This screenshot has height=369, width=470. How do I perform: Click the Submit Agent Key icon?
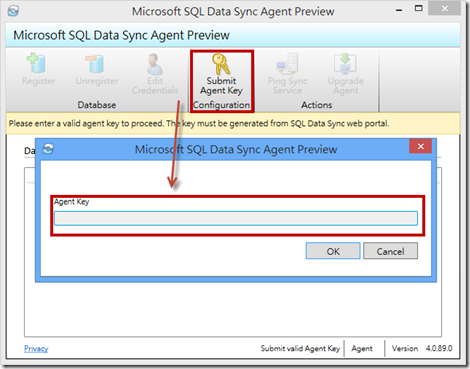point(221,64)
